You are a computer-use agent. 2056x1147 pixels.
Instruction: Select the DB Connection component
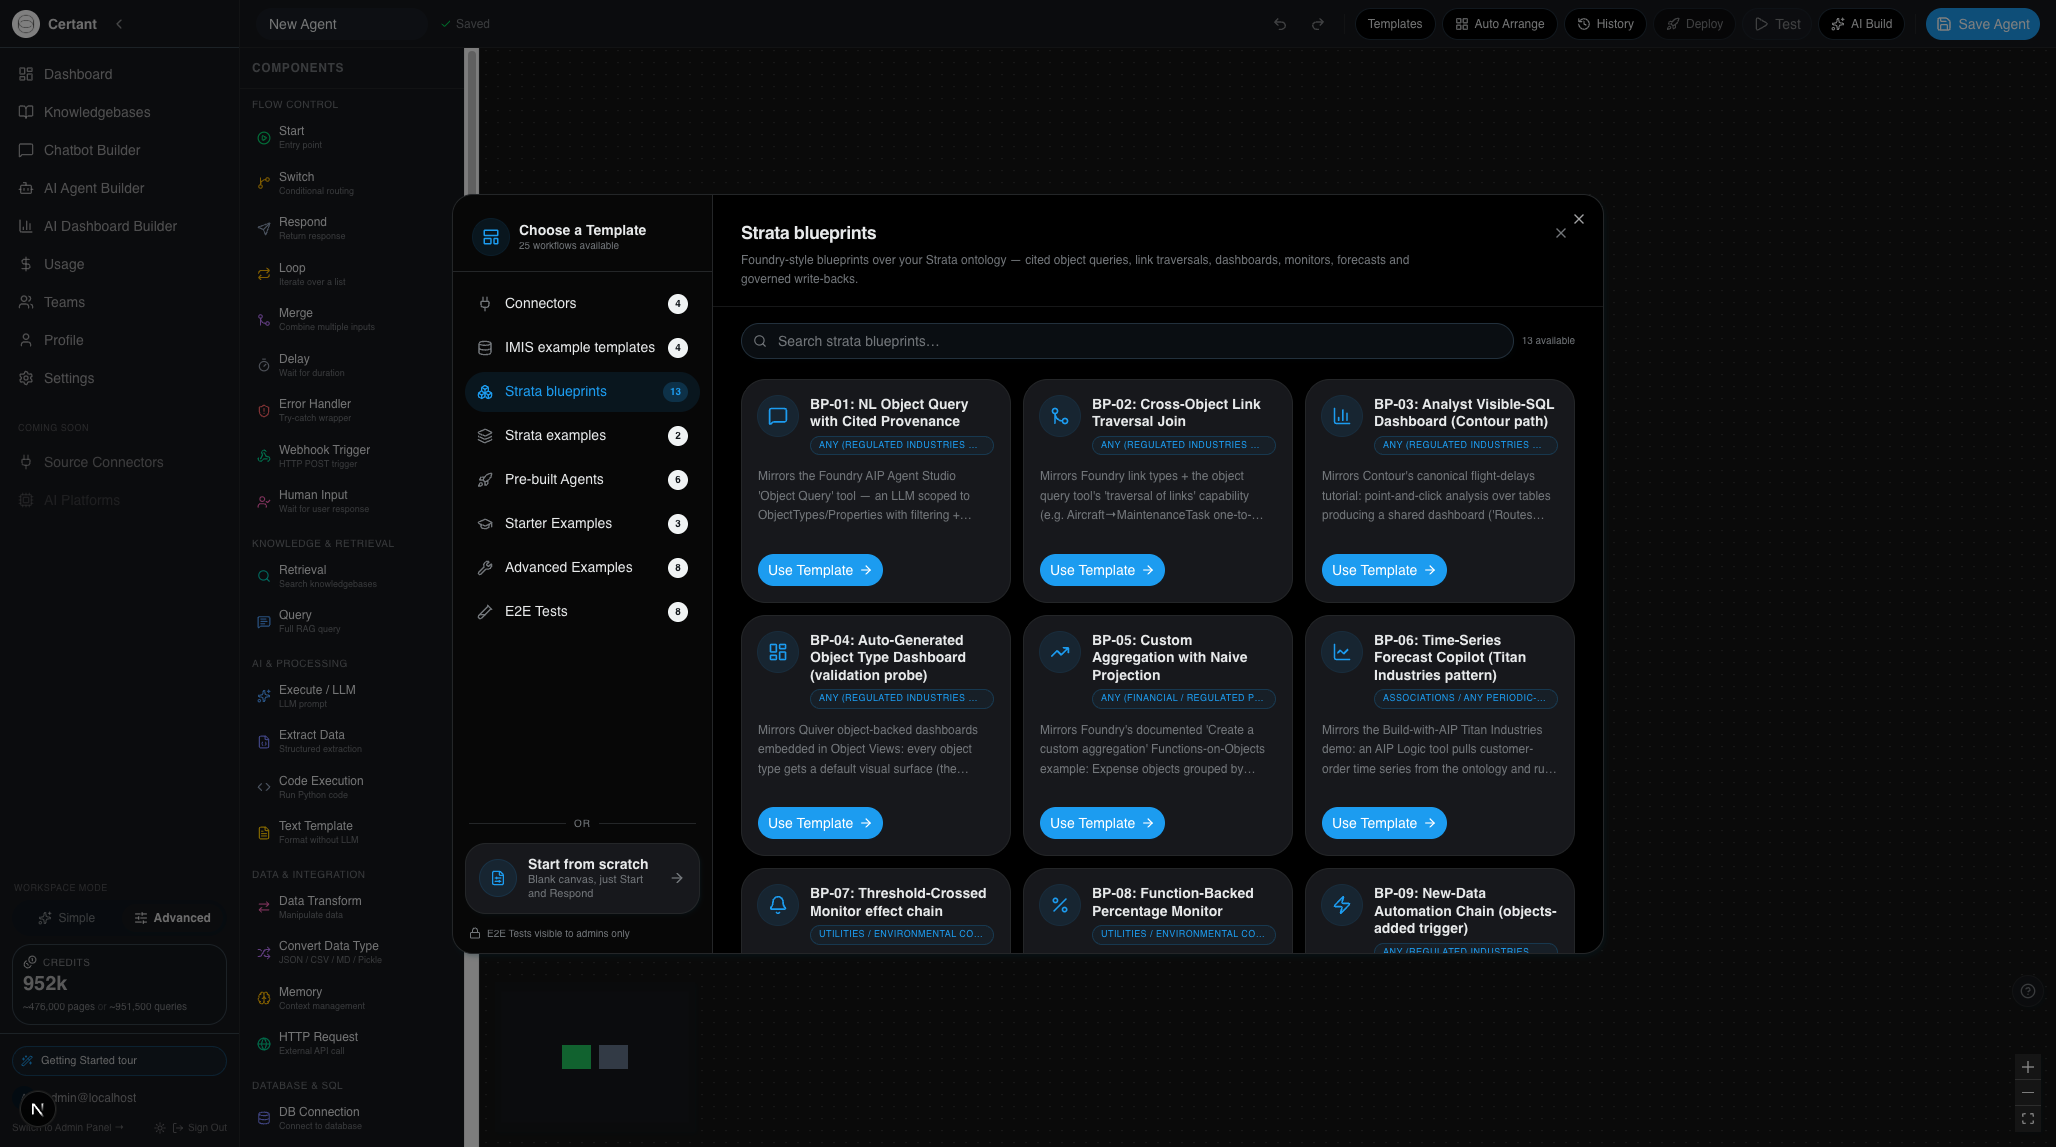click(350, 1118)
